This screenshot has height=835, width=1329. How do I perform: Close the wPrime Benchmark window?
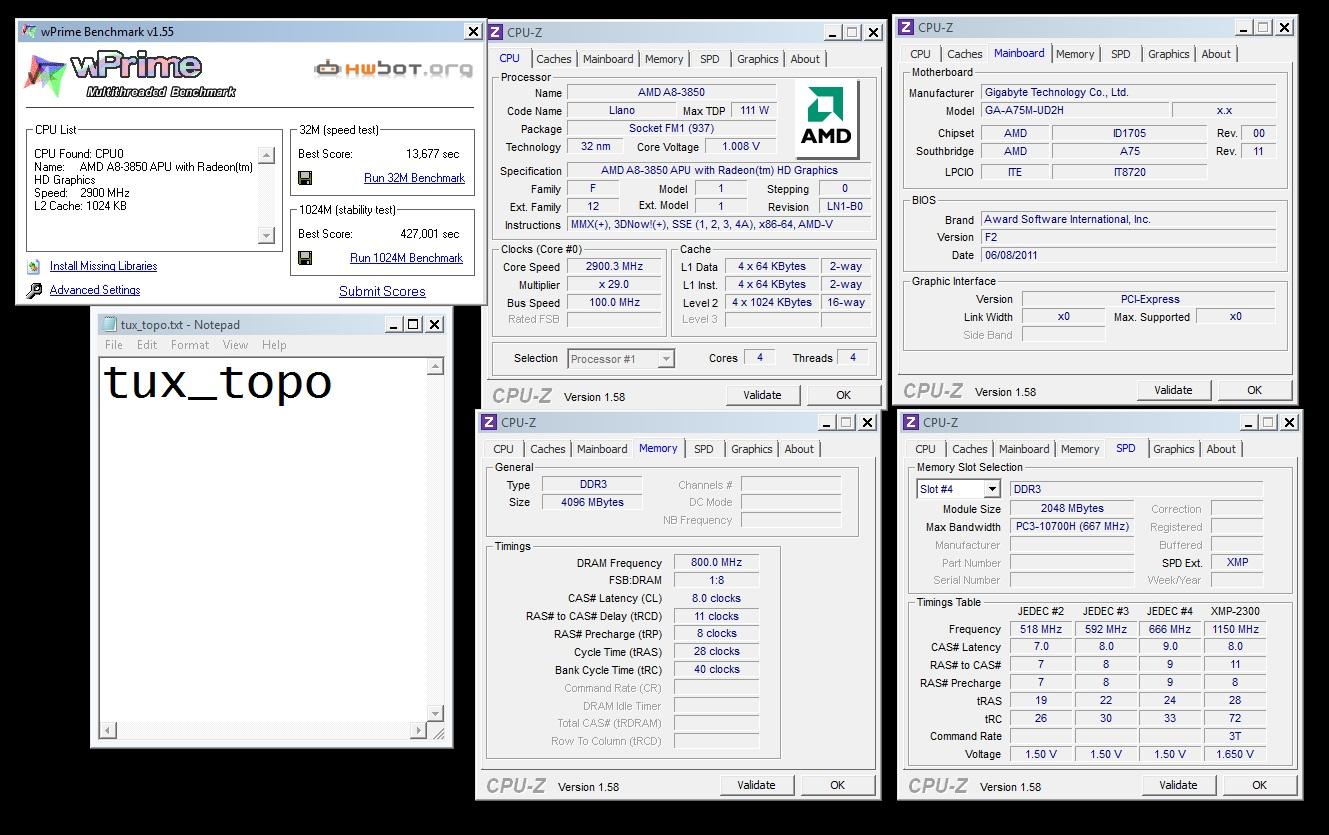473,32
